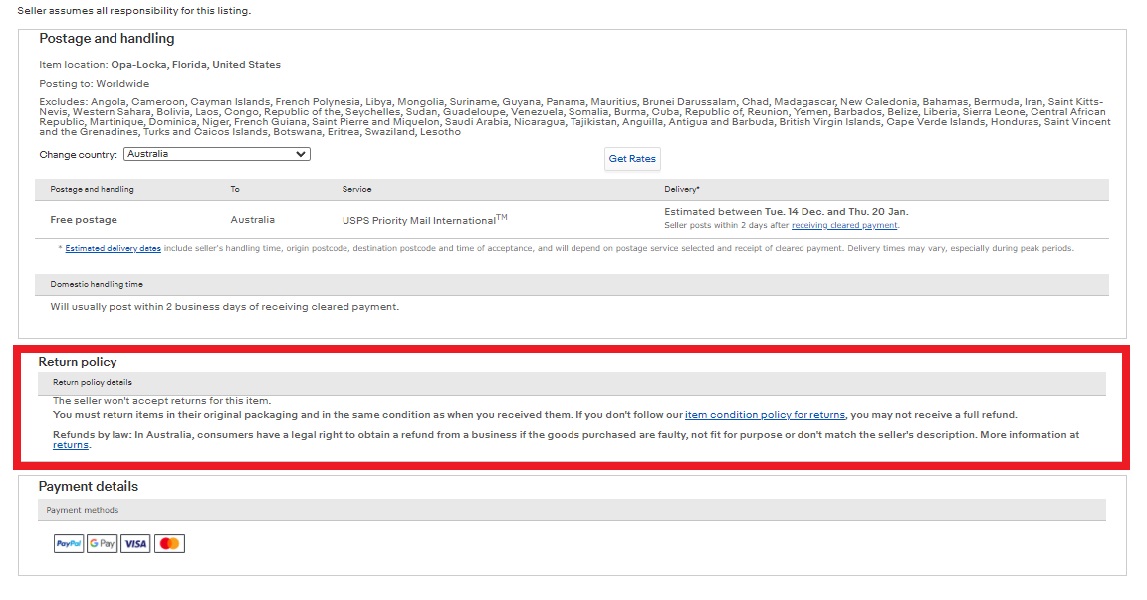Click the Postage and handling heading
Image resolution: width=1147 pixels, height=600 pixels.
click(x=107, y=39)
